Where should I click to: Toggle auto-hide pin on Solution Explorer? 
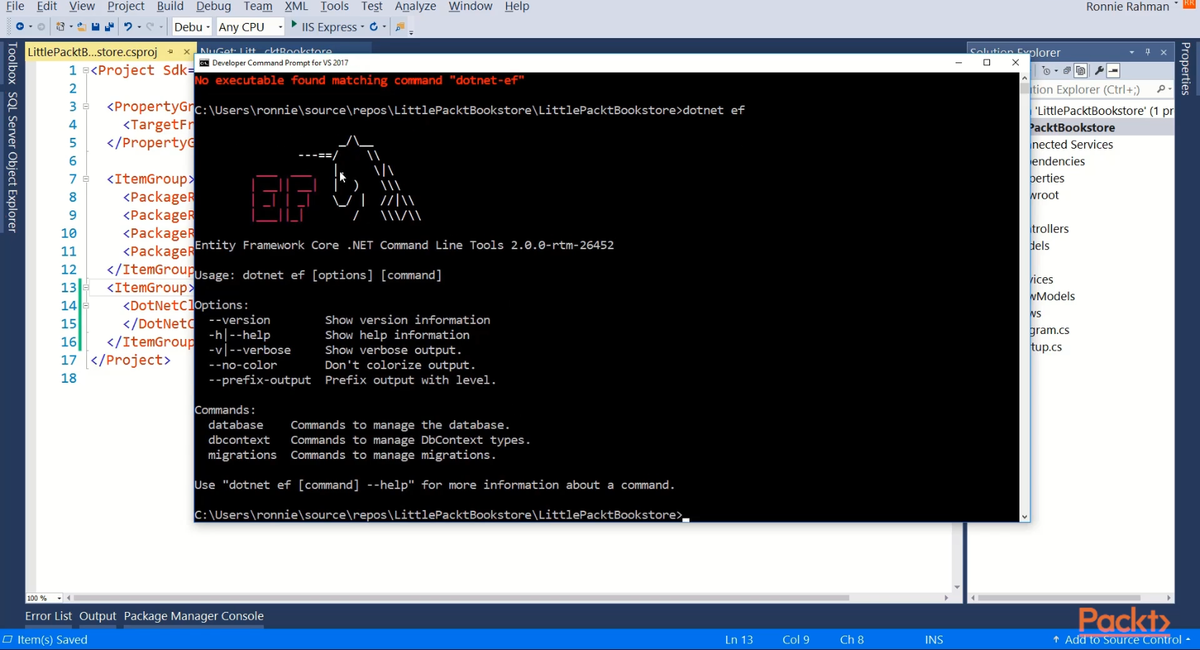(x=1148, y=52)
